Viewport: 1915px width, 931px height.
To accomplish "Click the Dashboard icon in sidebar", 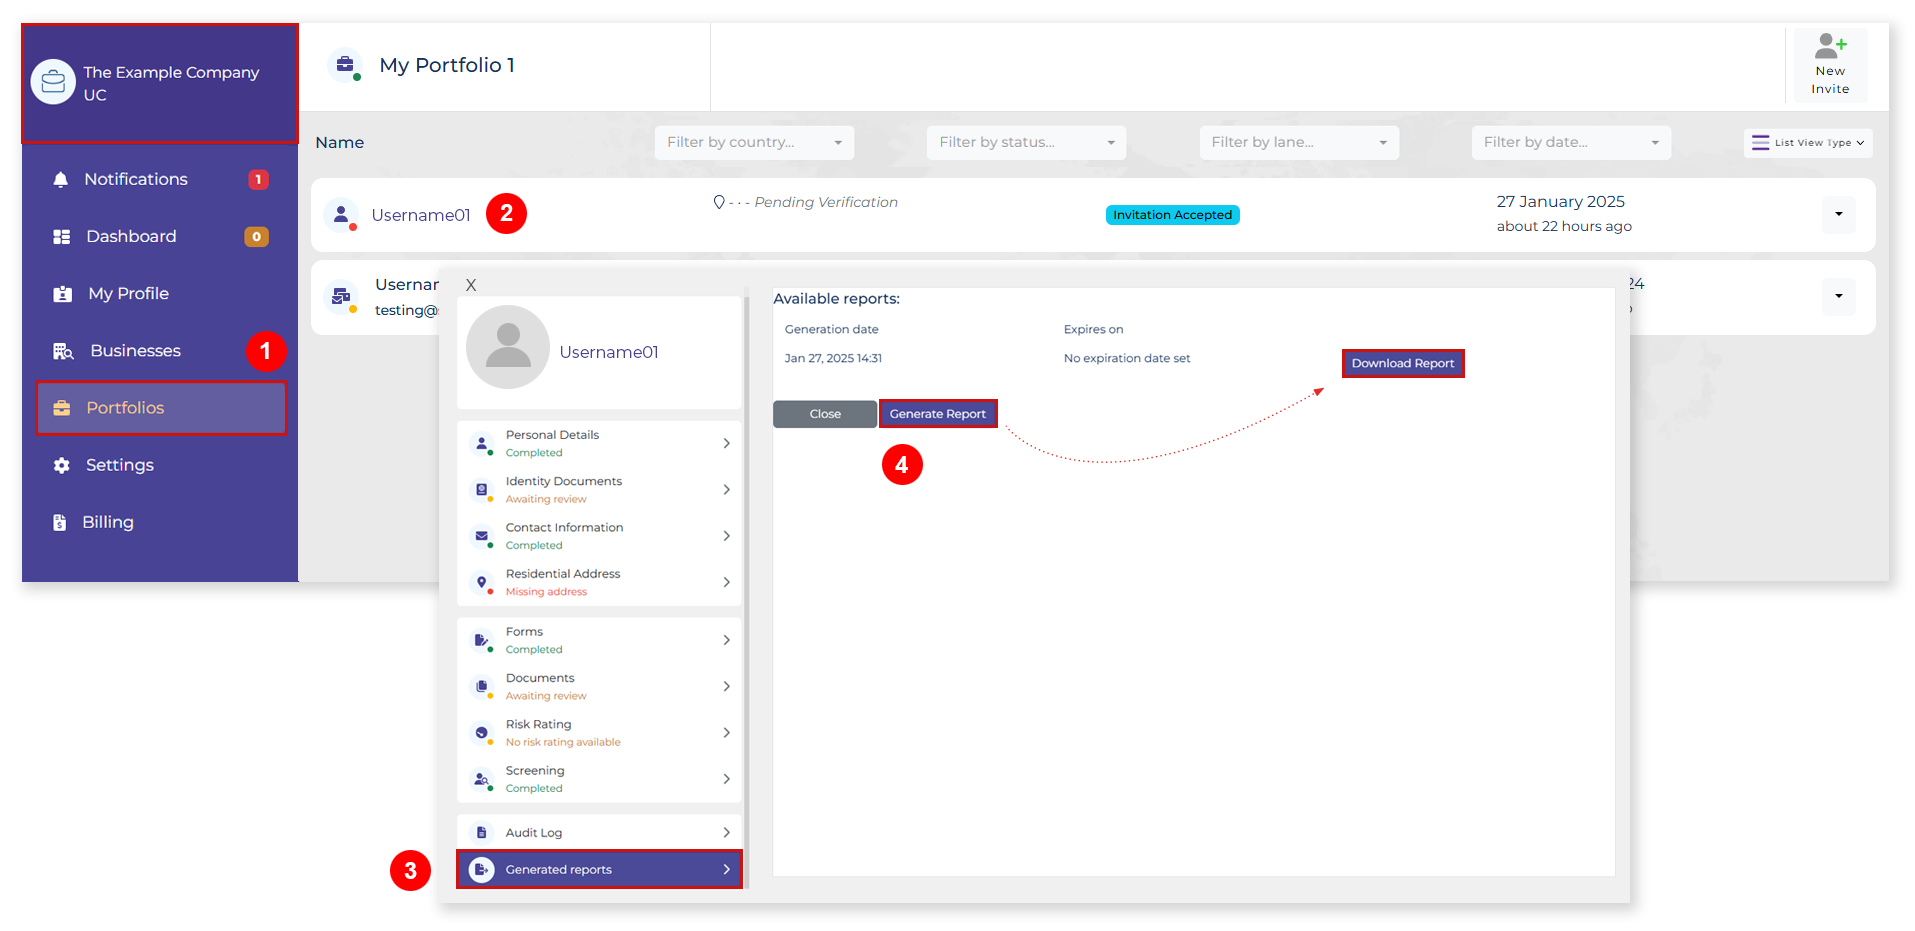I will point(60,236).
